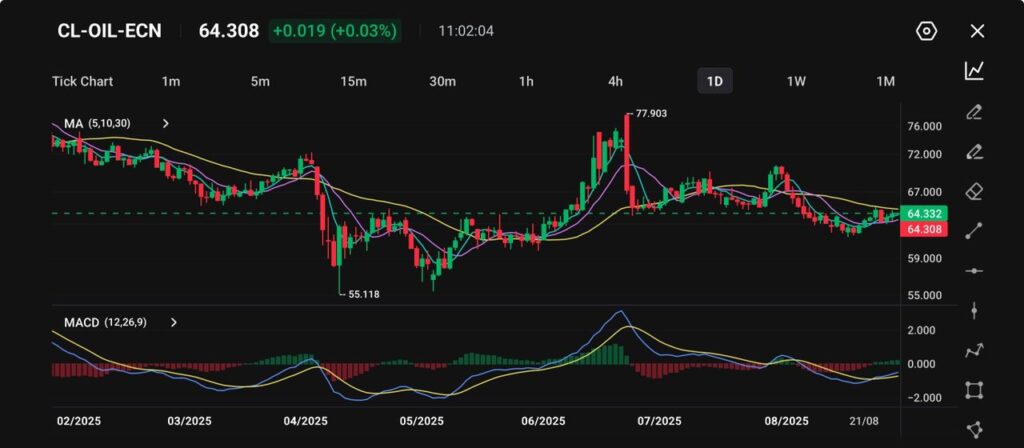
Task: Select the eraser tool
Action: click(x=974, y=191)
